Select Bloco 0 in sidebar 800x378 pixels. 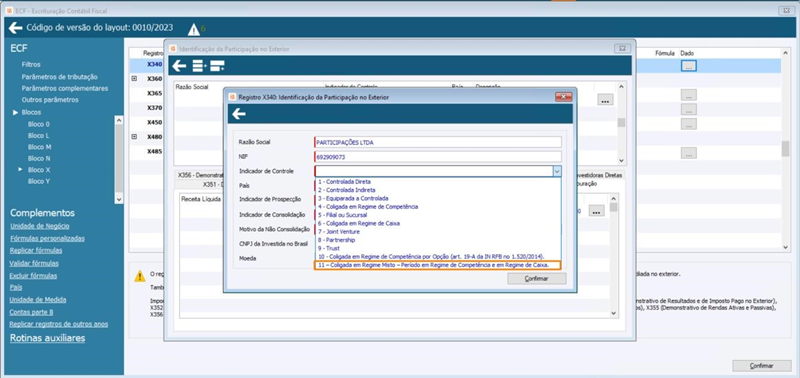tap(39, 124)
